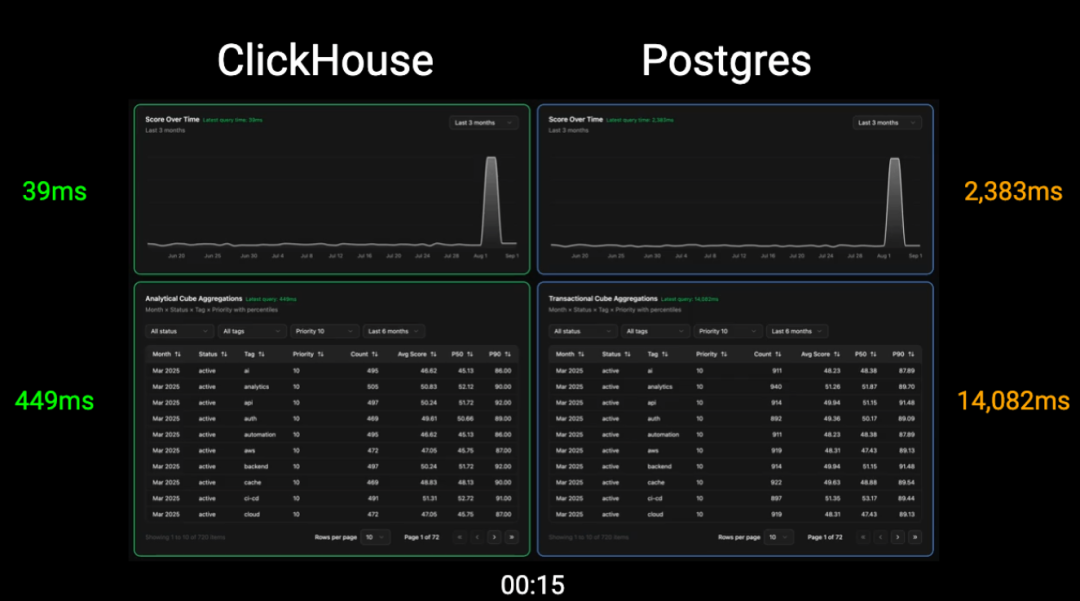Viewport: 1080px width, 601px height.
Task: Sort the Month column in Analytical table
Action: pos(168,354)
